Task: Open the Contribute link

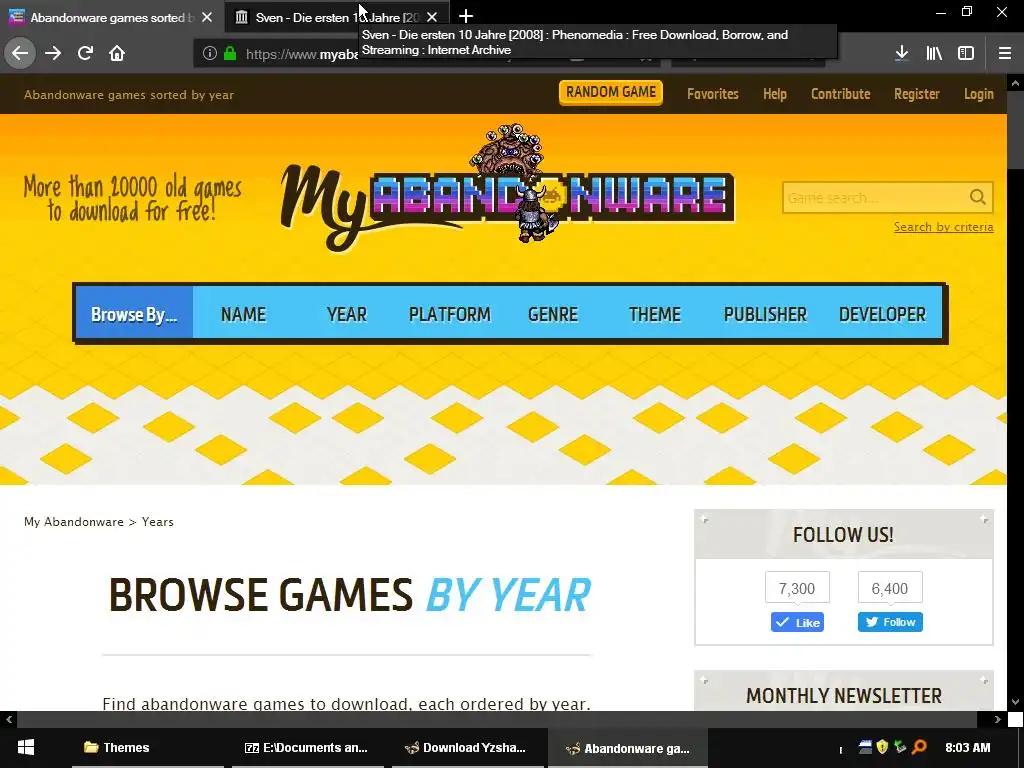Action: [840, 94]
